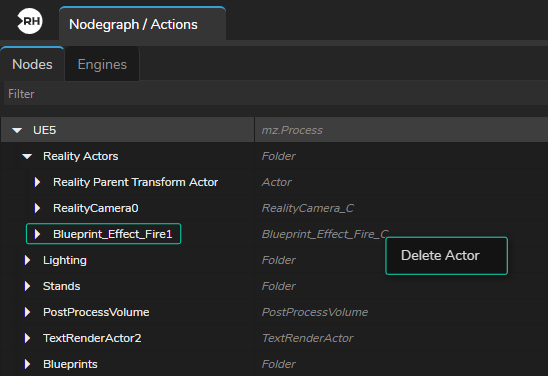Screen dimensions: 548x376
Task: Expand Reality Parent Transform Actor node
Action: click(x=37, y=182)
